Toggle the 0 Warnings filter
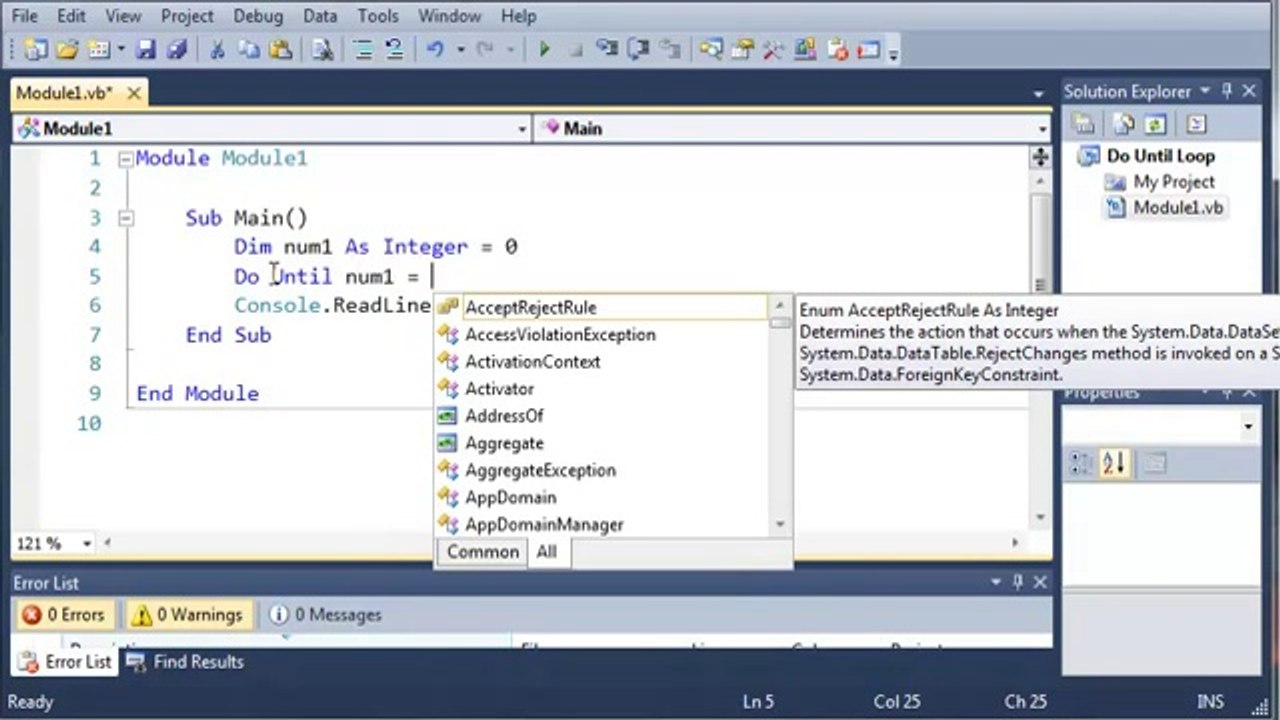The height and width of the screenshot is (720, 1280). click(x=189, y=615)
